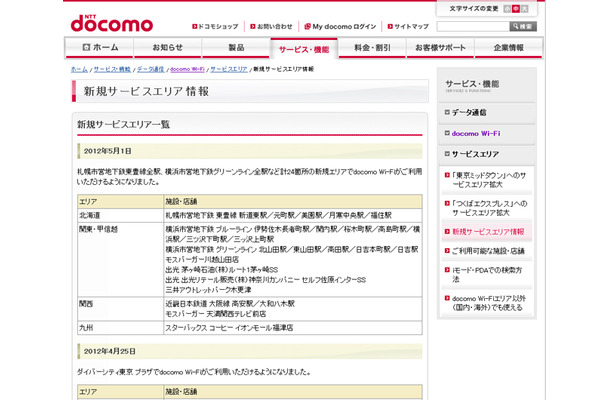Viewport: 610px width, 400px height.
Task: Select the 2012年4月25日 date heading
Action: point(109,351)
